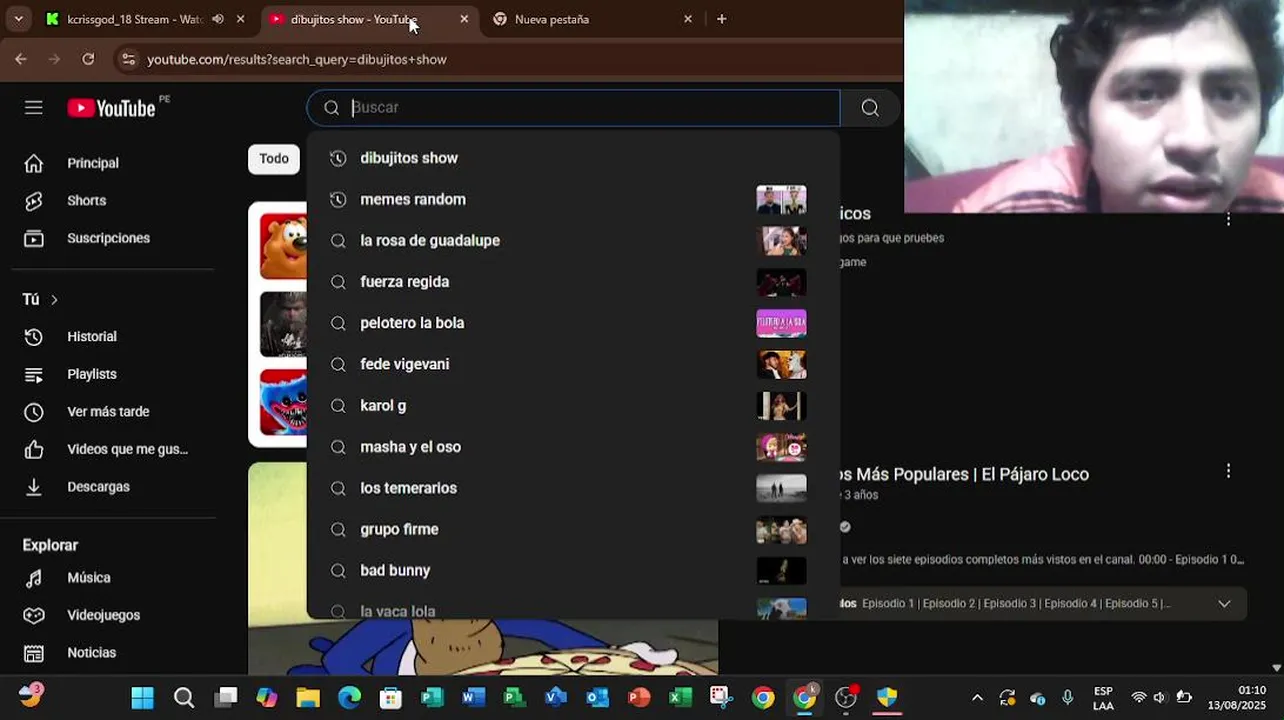Close the Nueva pestaña tab
Viewport: 1284px width, 720px height.
click(688, 19)
